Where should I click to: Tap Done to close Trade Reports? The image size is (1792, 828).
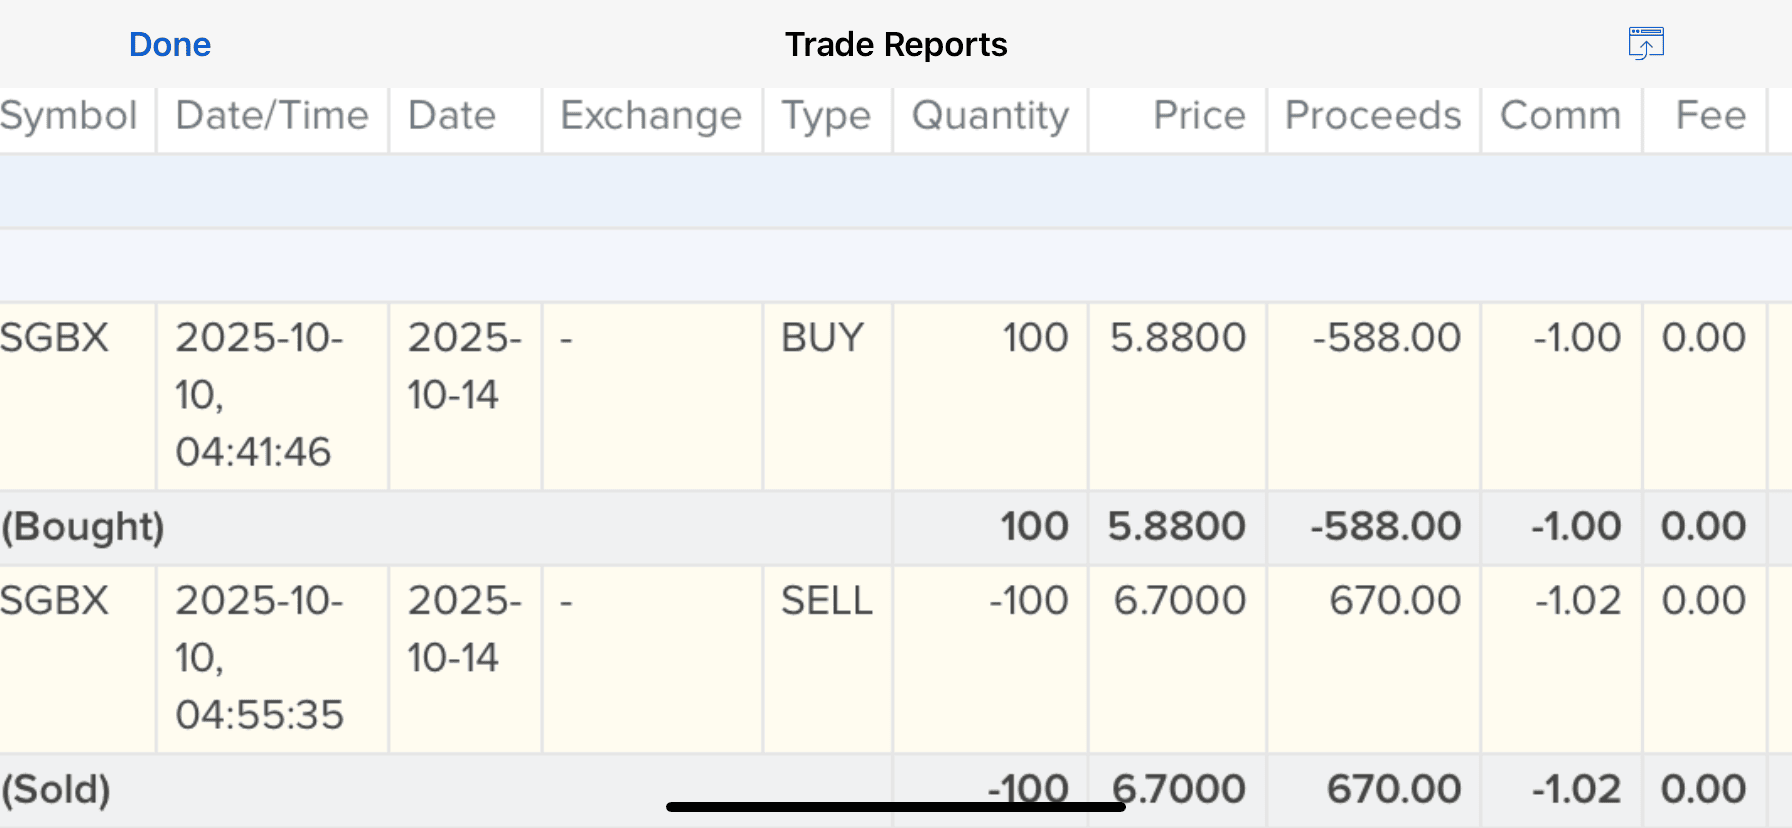tap(170, 45)
